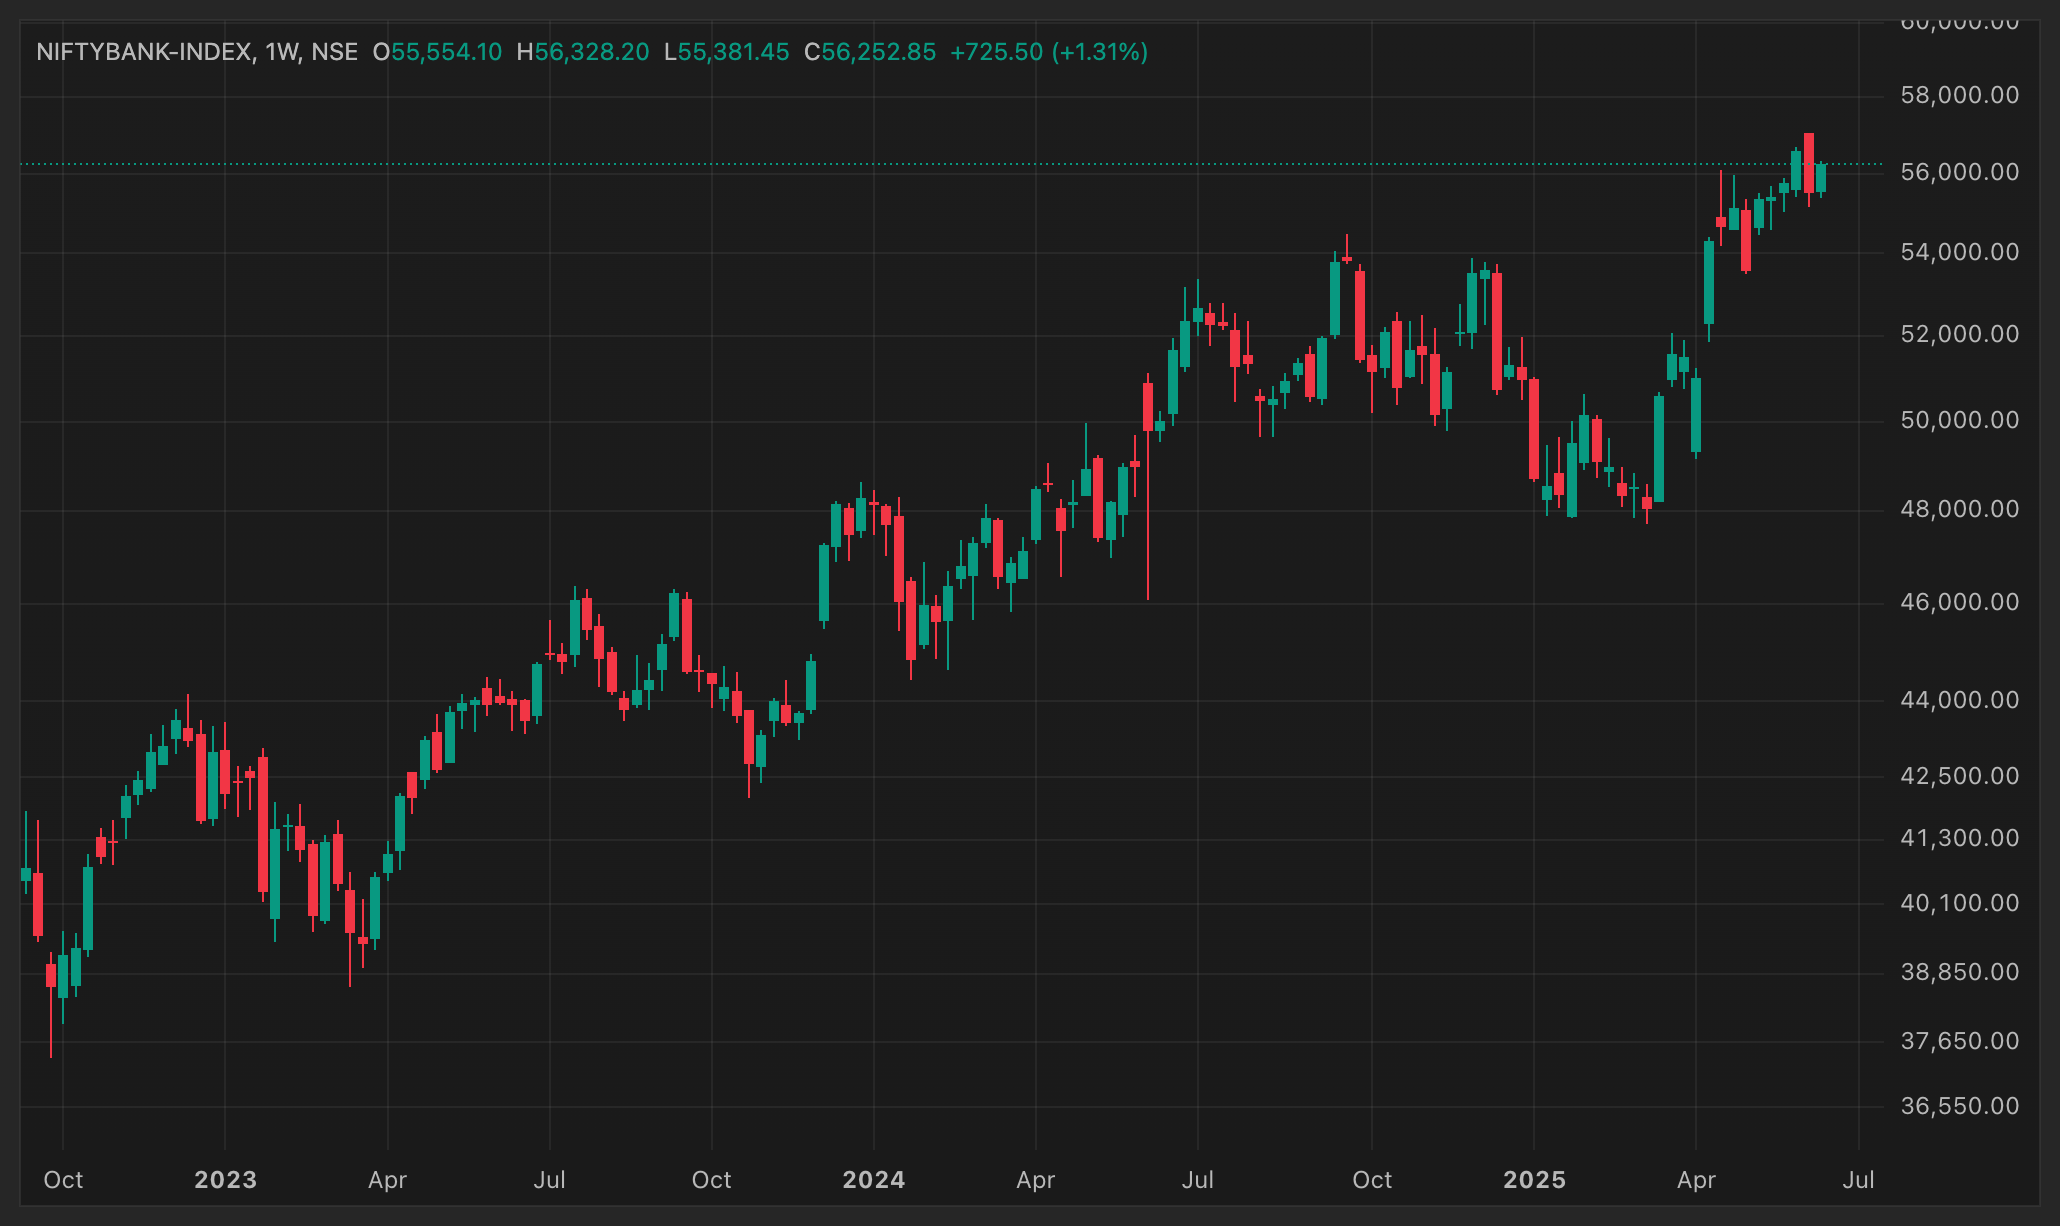Viewport: 2060px width, 1226px height.
Task: Click the 40,100.00 price axis label
Action: (x=1959, y=903)
